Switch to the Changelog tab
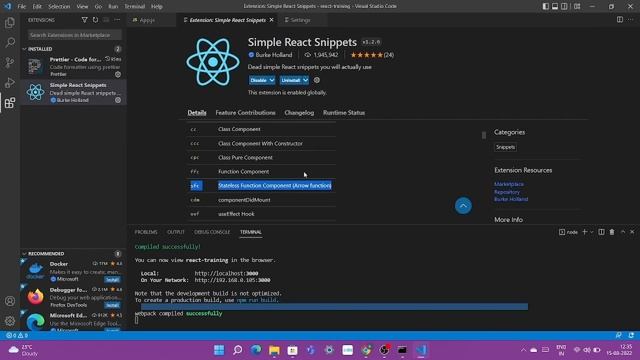The image size is (640, 360). point(299,113)
